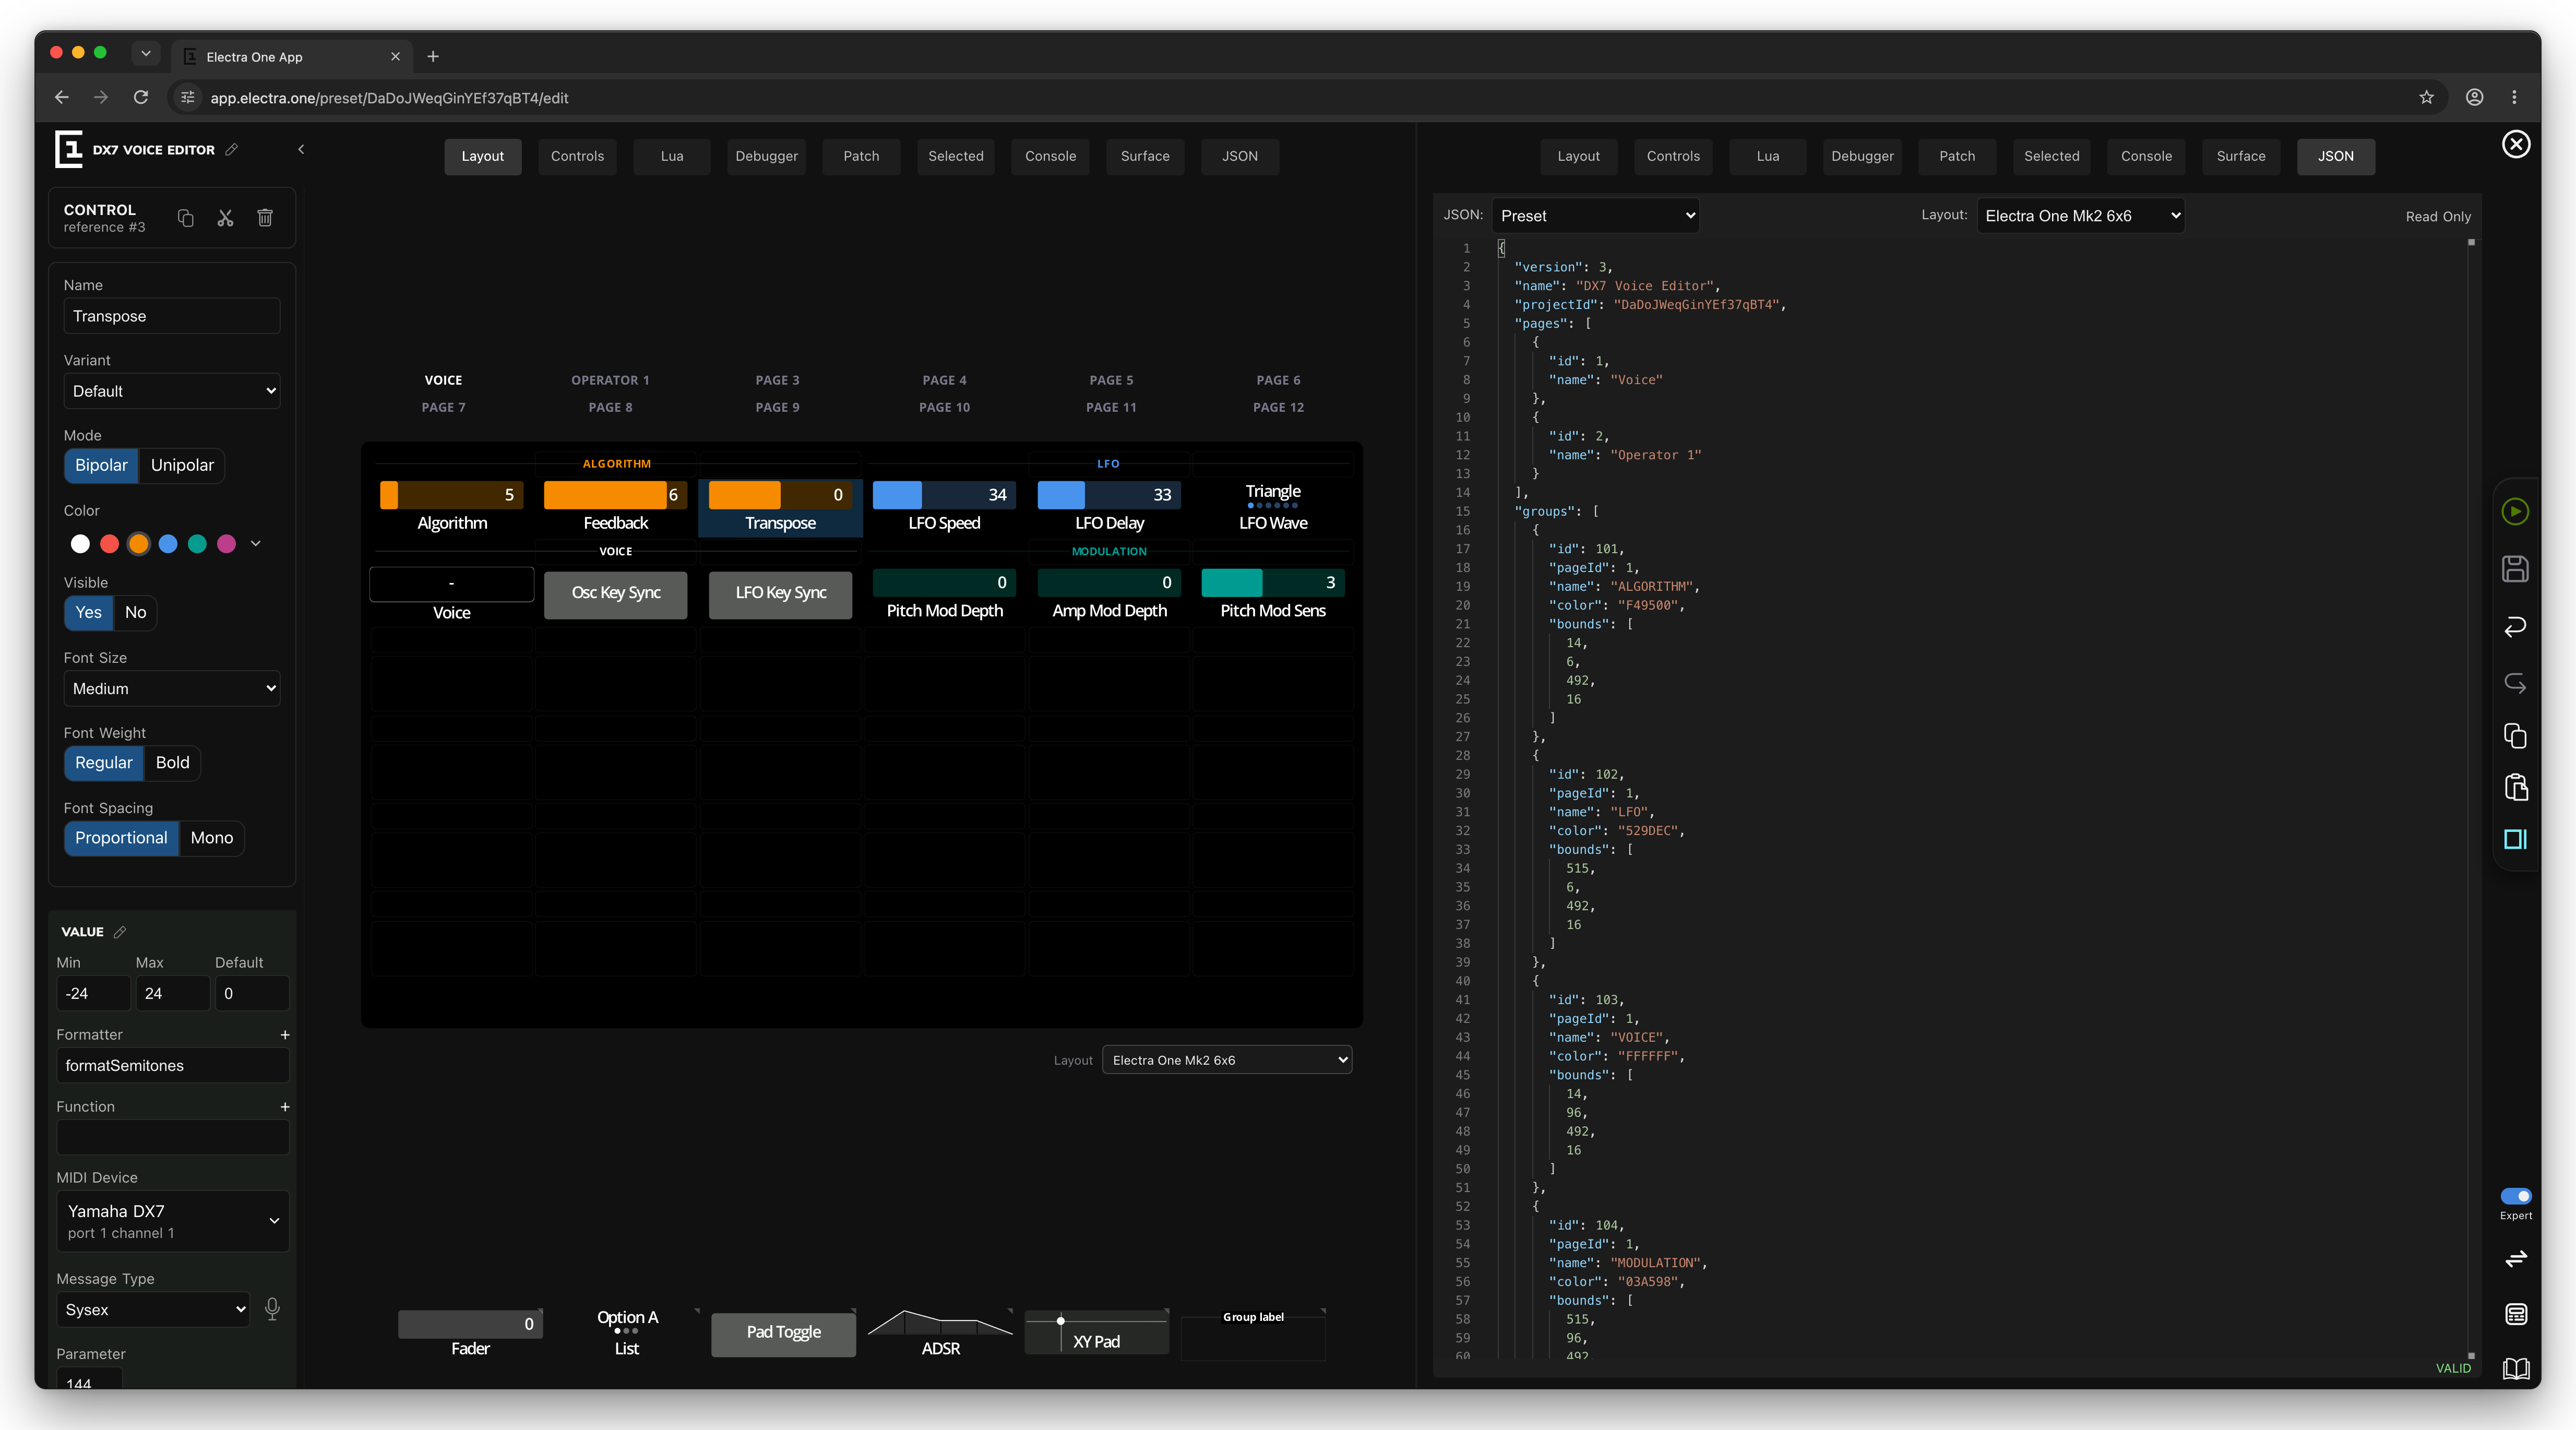Click the Max value field
Screen dimensions: 2576x1430
[x=172, y=994]
